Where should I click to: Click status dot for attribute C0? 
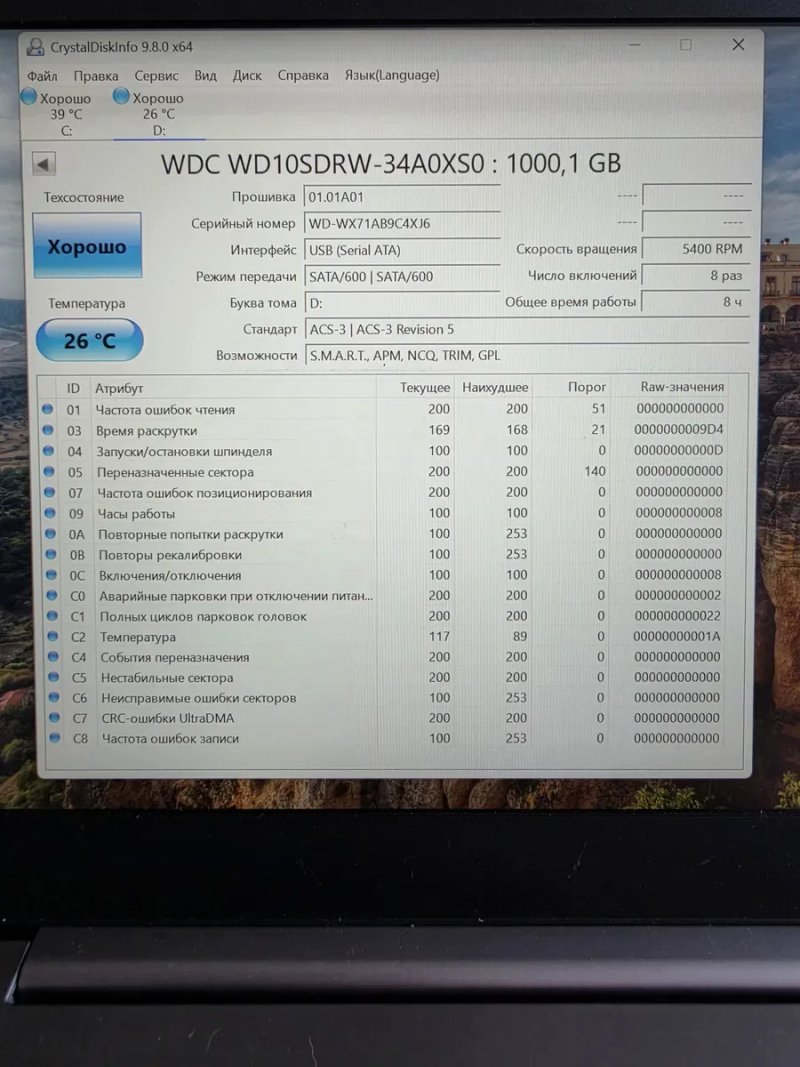(52, 595)
